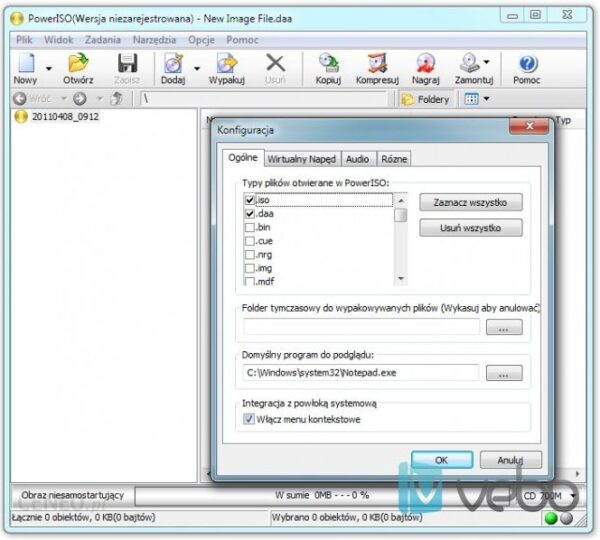The image size is (600, 540).
Task: Open the Widok menu
Action: [59, 40]
